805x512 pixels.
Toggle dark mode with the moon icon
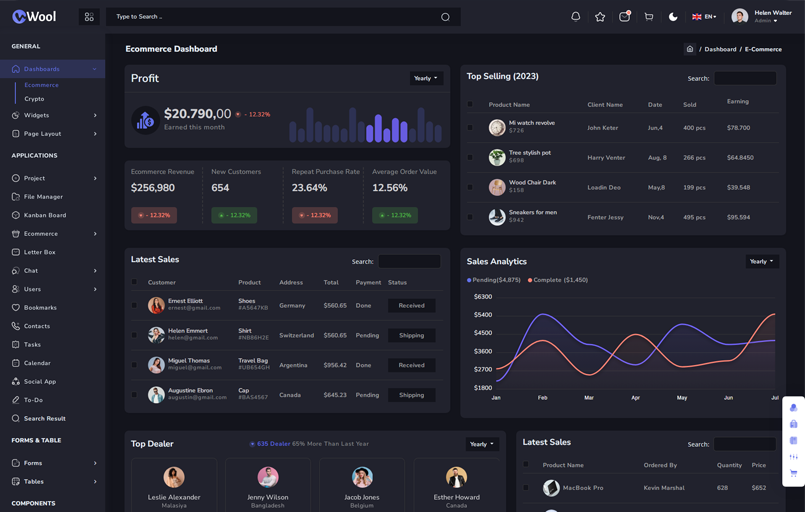tap(673, 17)
